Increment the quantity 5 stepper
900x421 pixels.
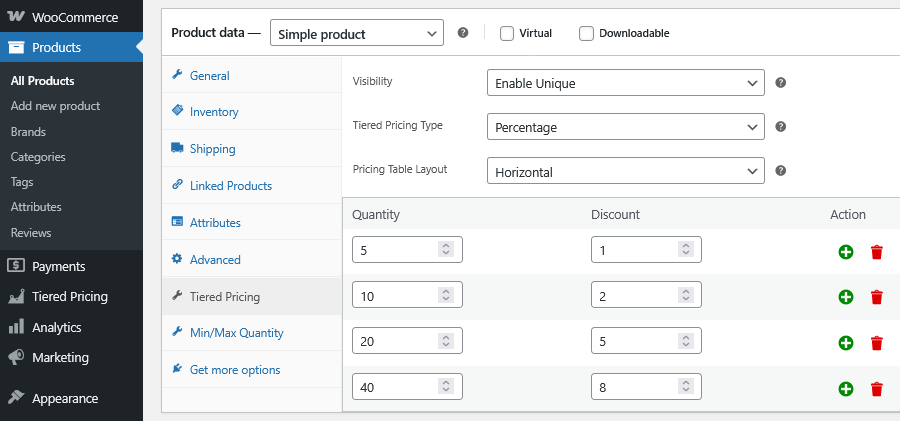[x=446, y=245]
